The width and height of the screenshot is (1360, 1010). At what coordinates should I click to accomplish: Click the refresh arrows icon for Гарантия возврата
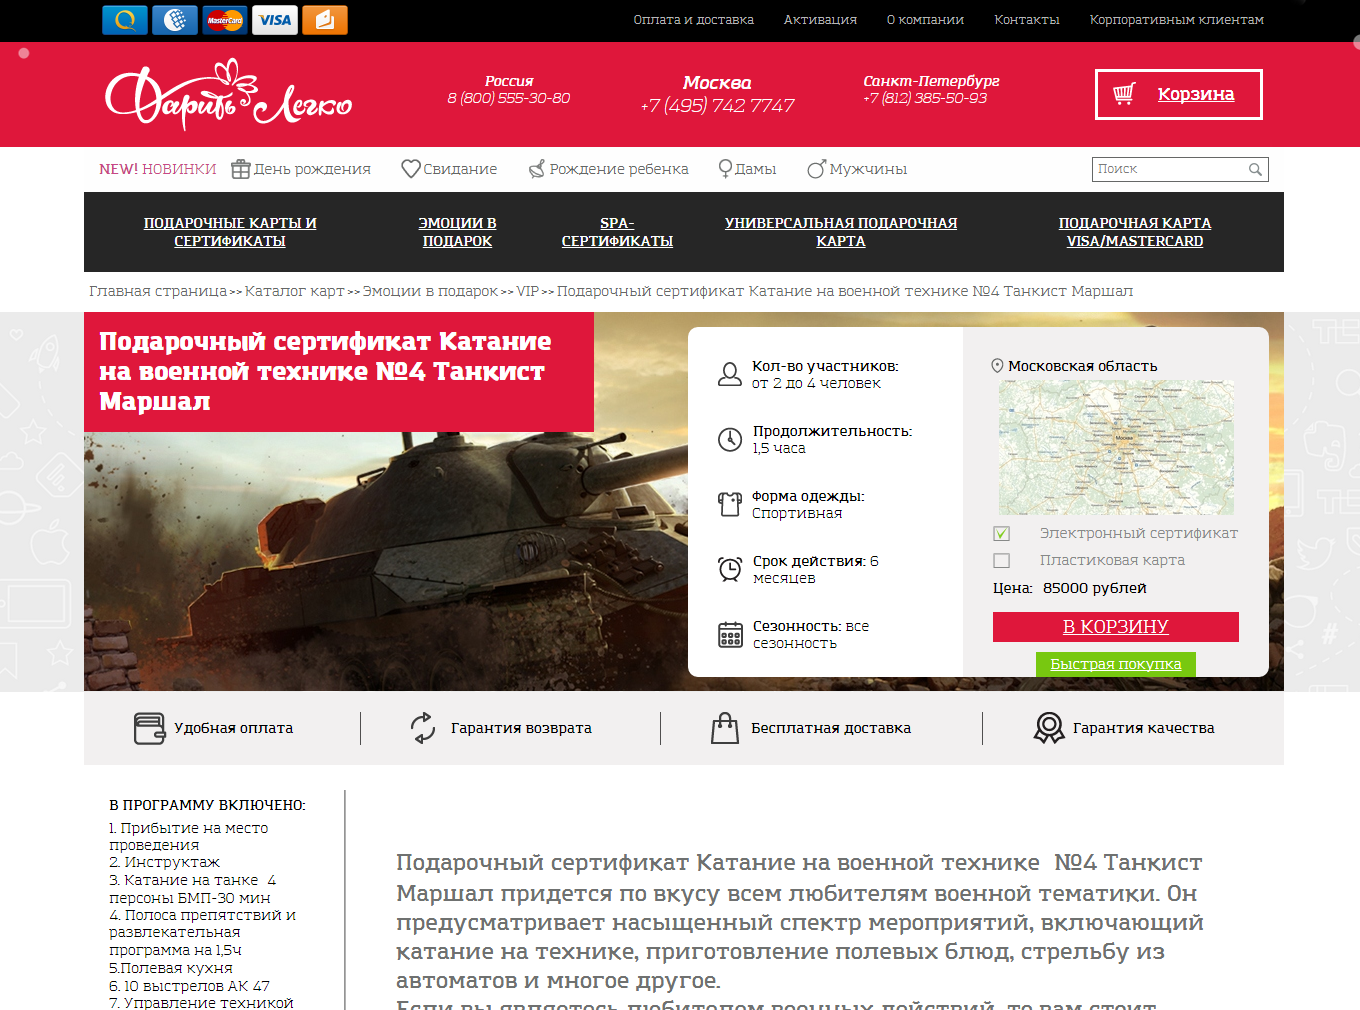[423, 728]
